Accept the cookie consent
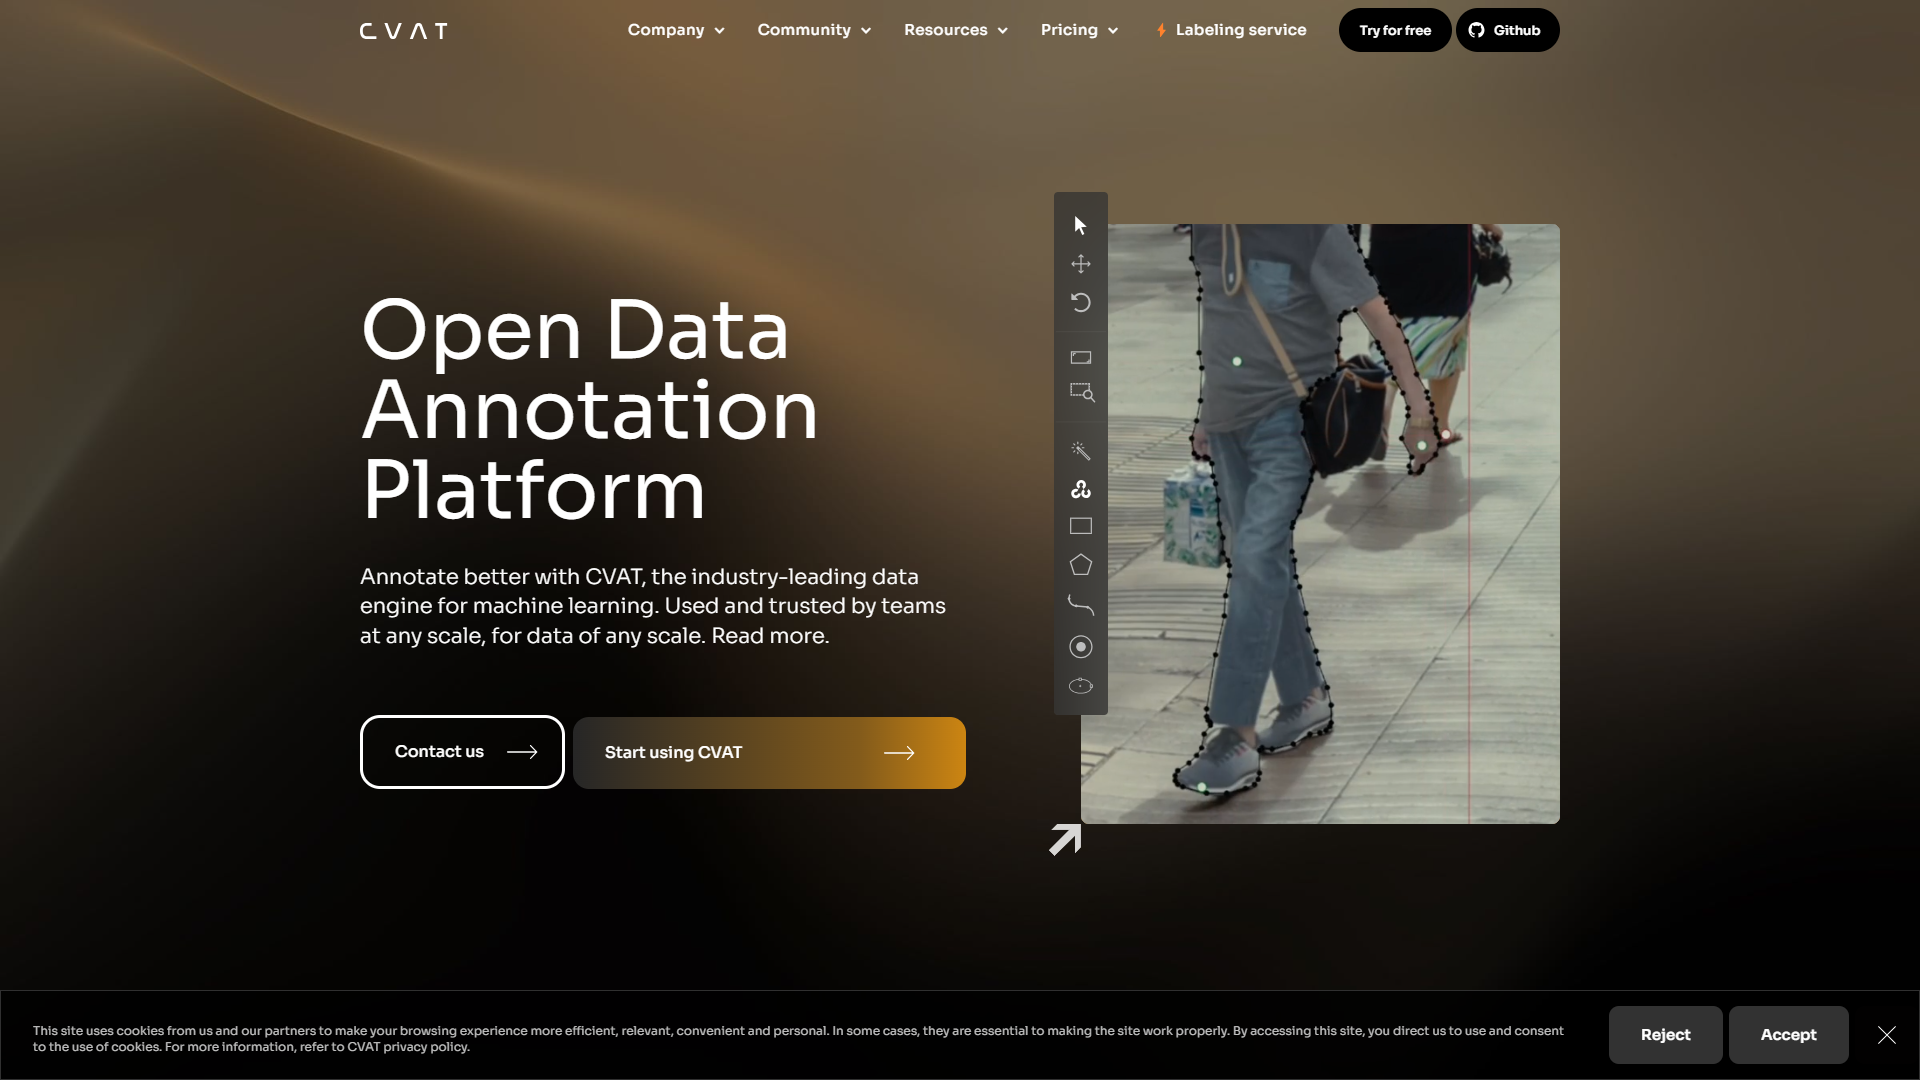The image size is (1920, 1080). pyautogui.click(x=1788, y=1035)
